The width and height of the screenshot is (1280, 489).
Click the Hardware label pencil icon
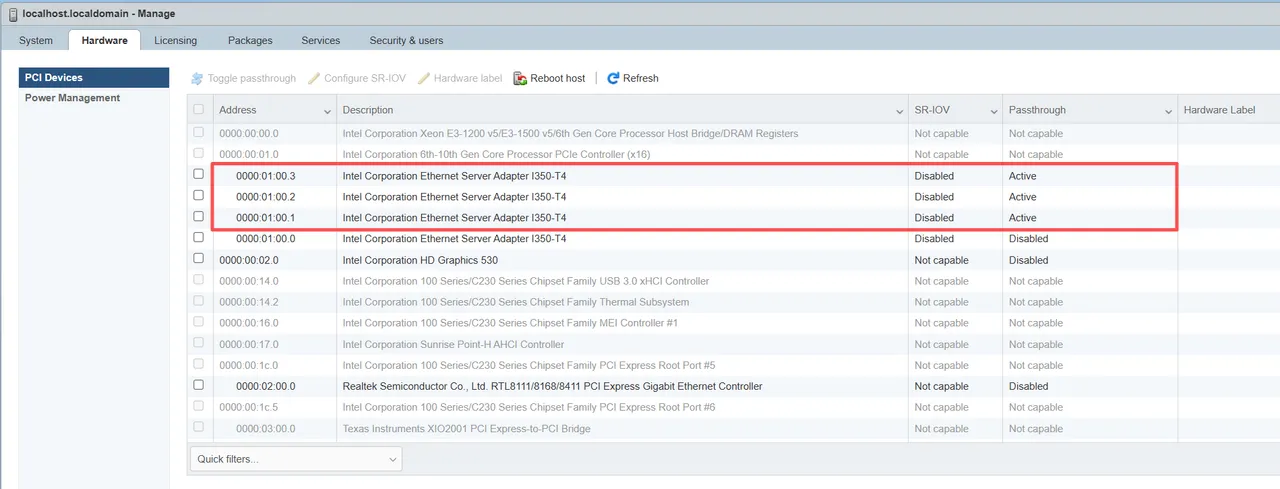[x=424, y=78]
